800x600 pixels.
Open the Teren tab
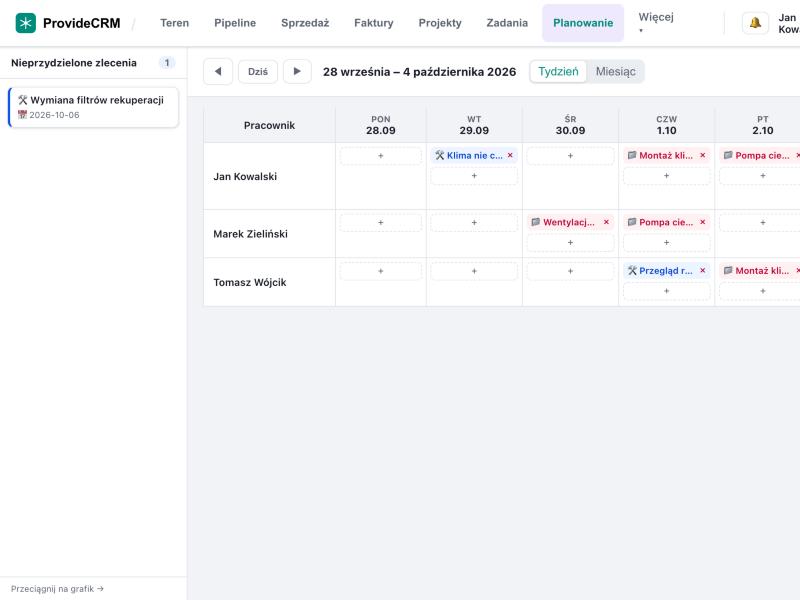[174, 23]
